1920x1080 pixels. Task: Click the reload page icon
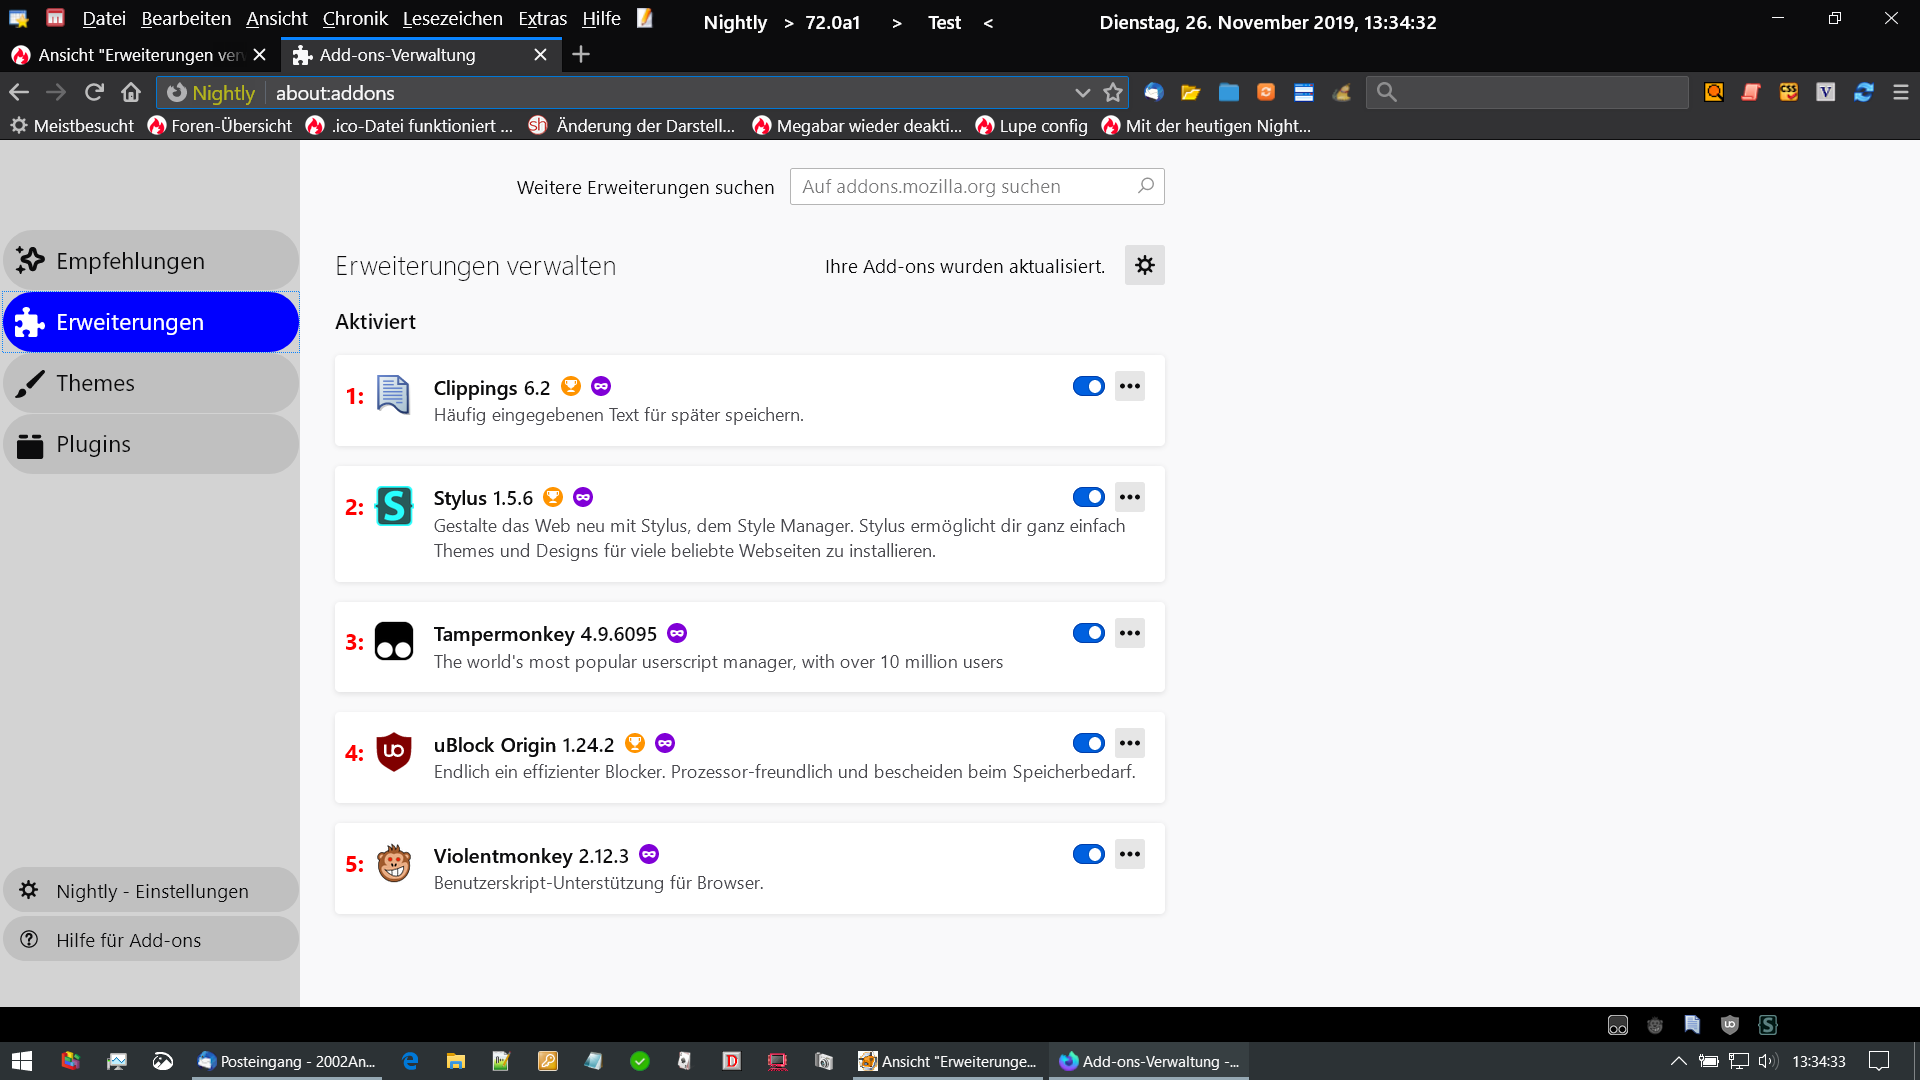[94, 92]
